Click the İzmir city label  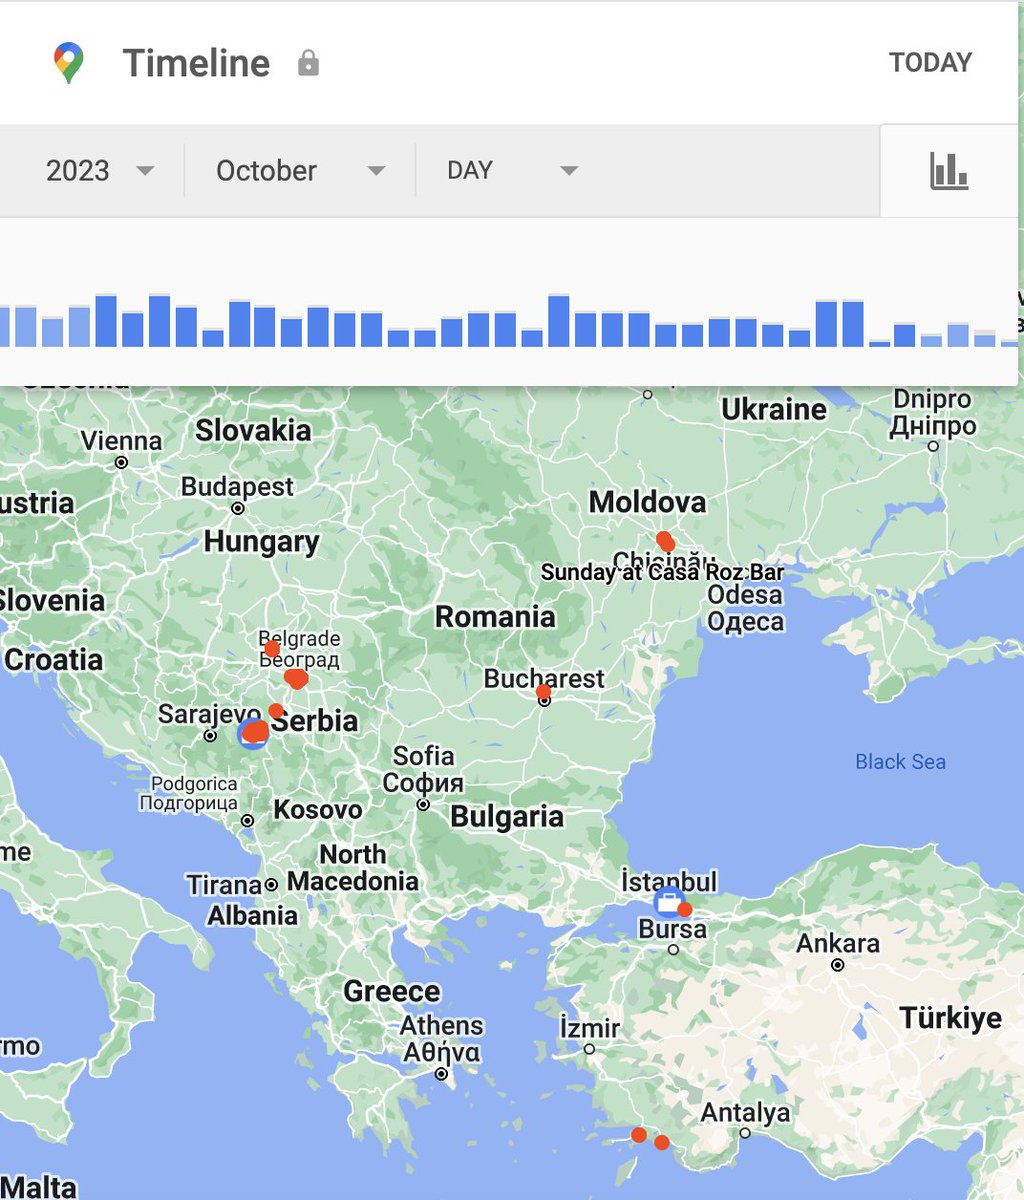[590, 1028]
